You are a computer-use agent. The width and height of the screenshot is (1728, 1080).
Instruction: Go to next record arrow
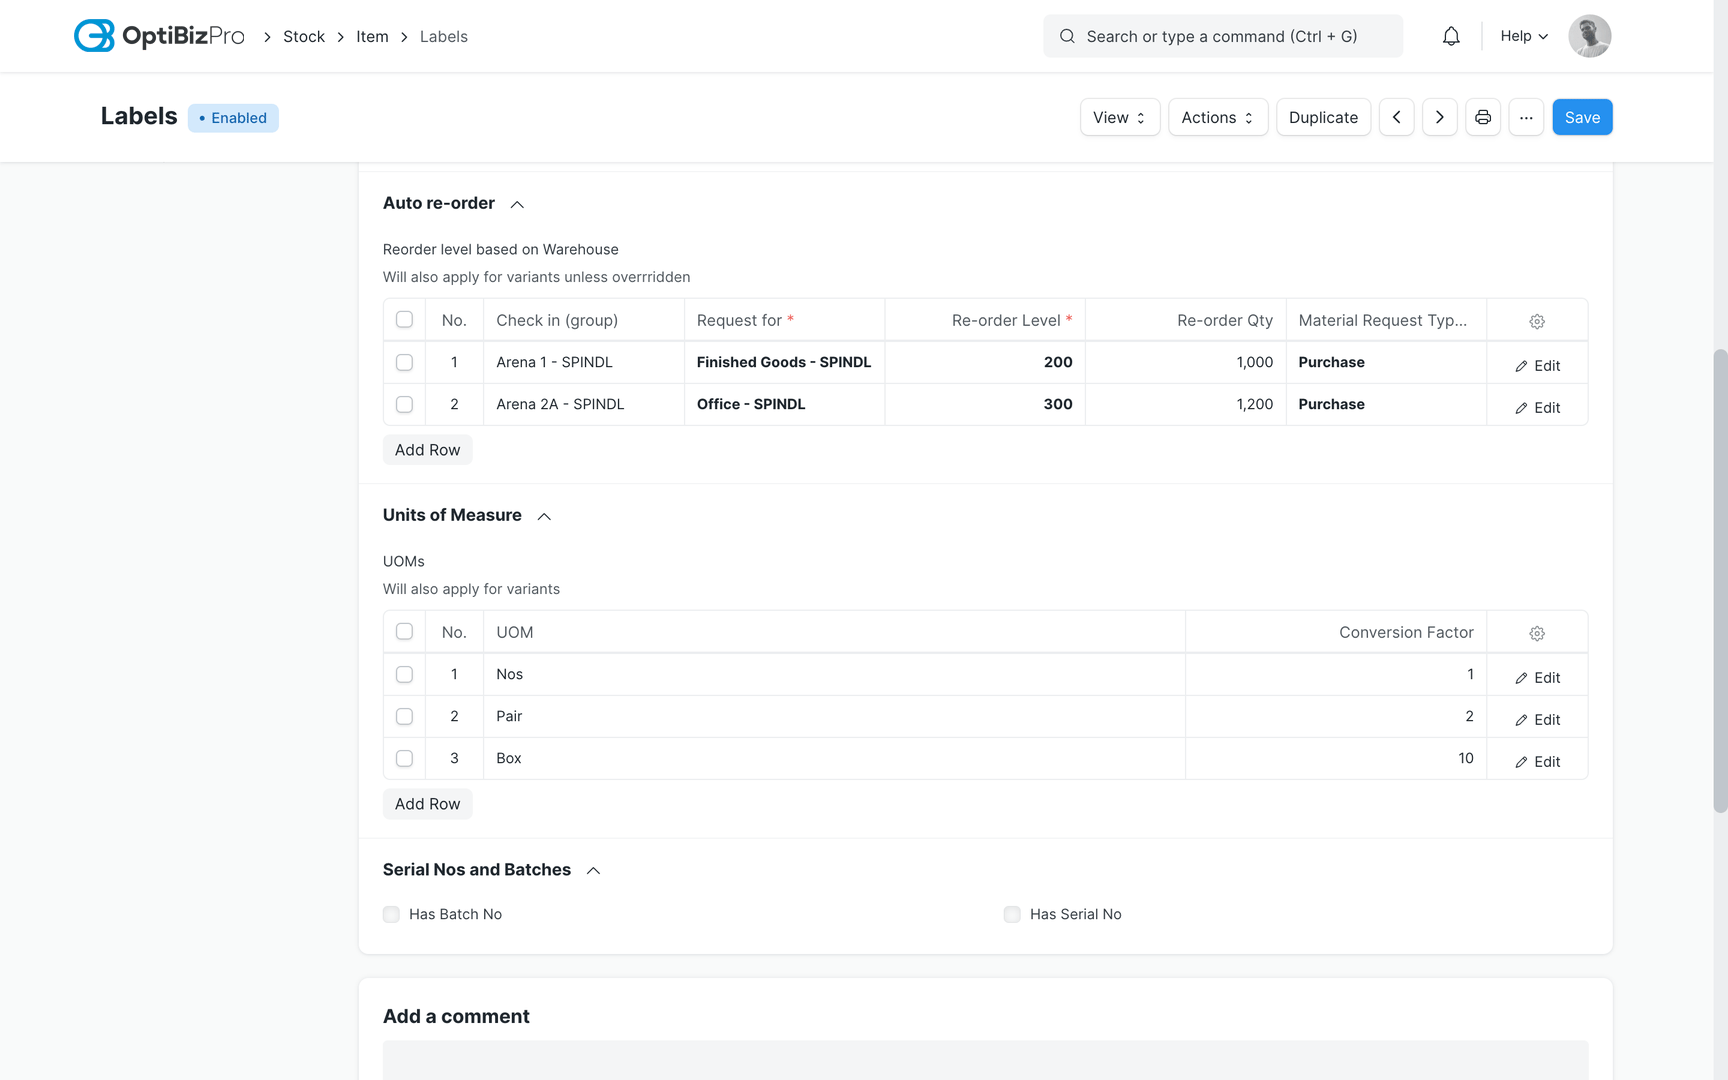coord(1439,117)
